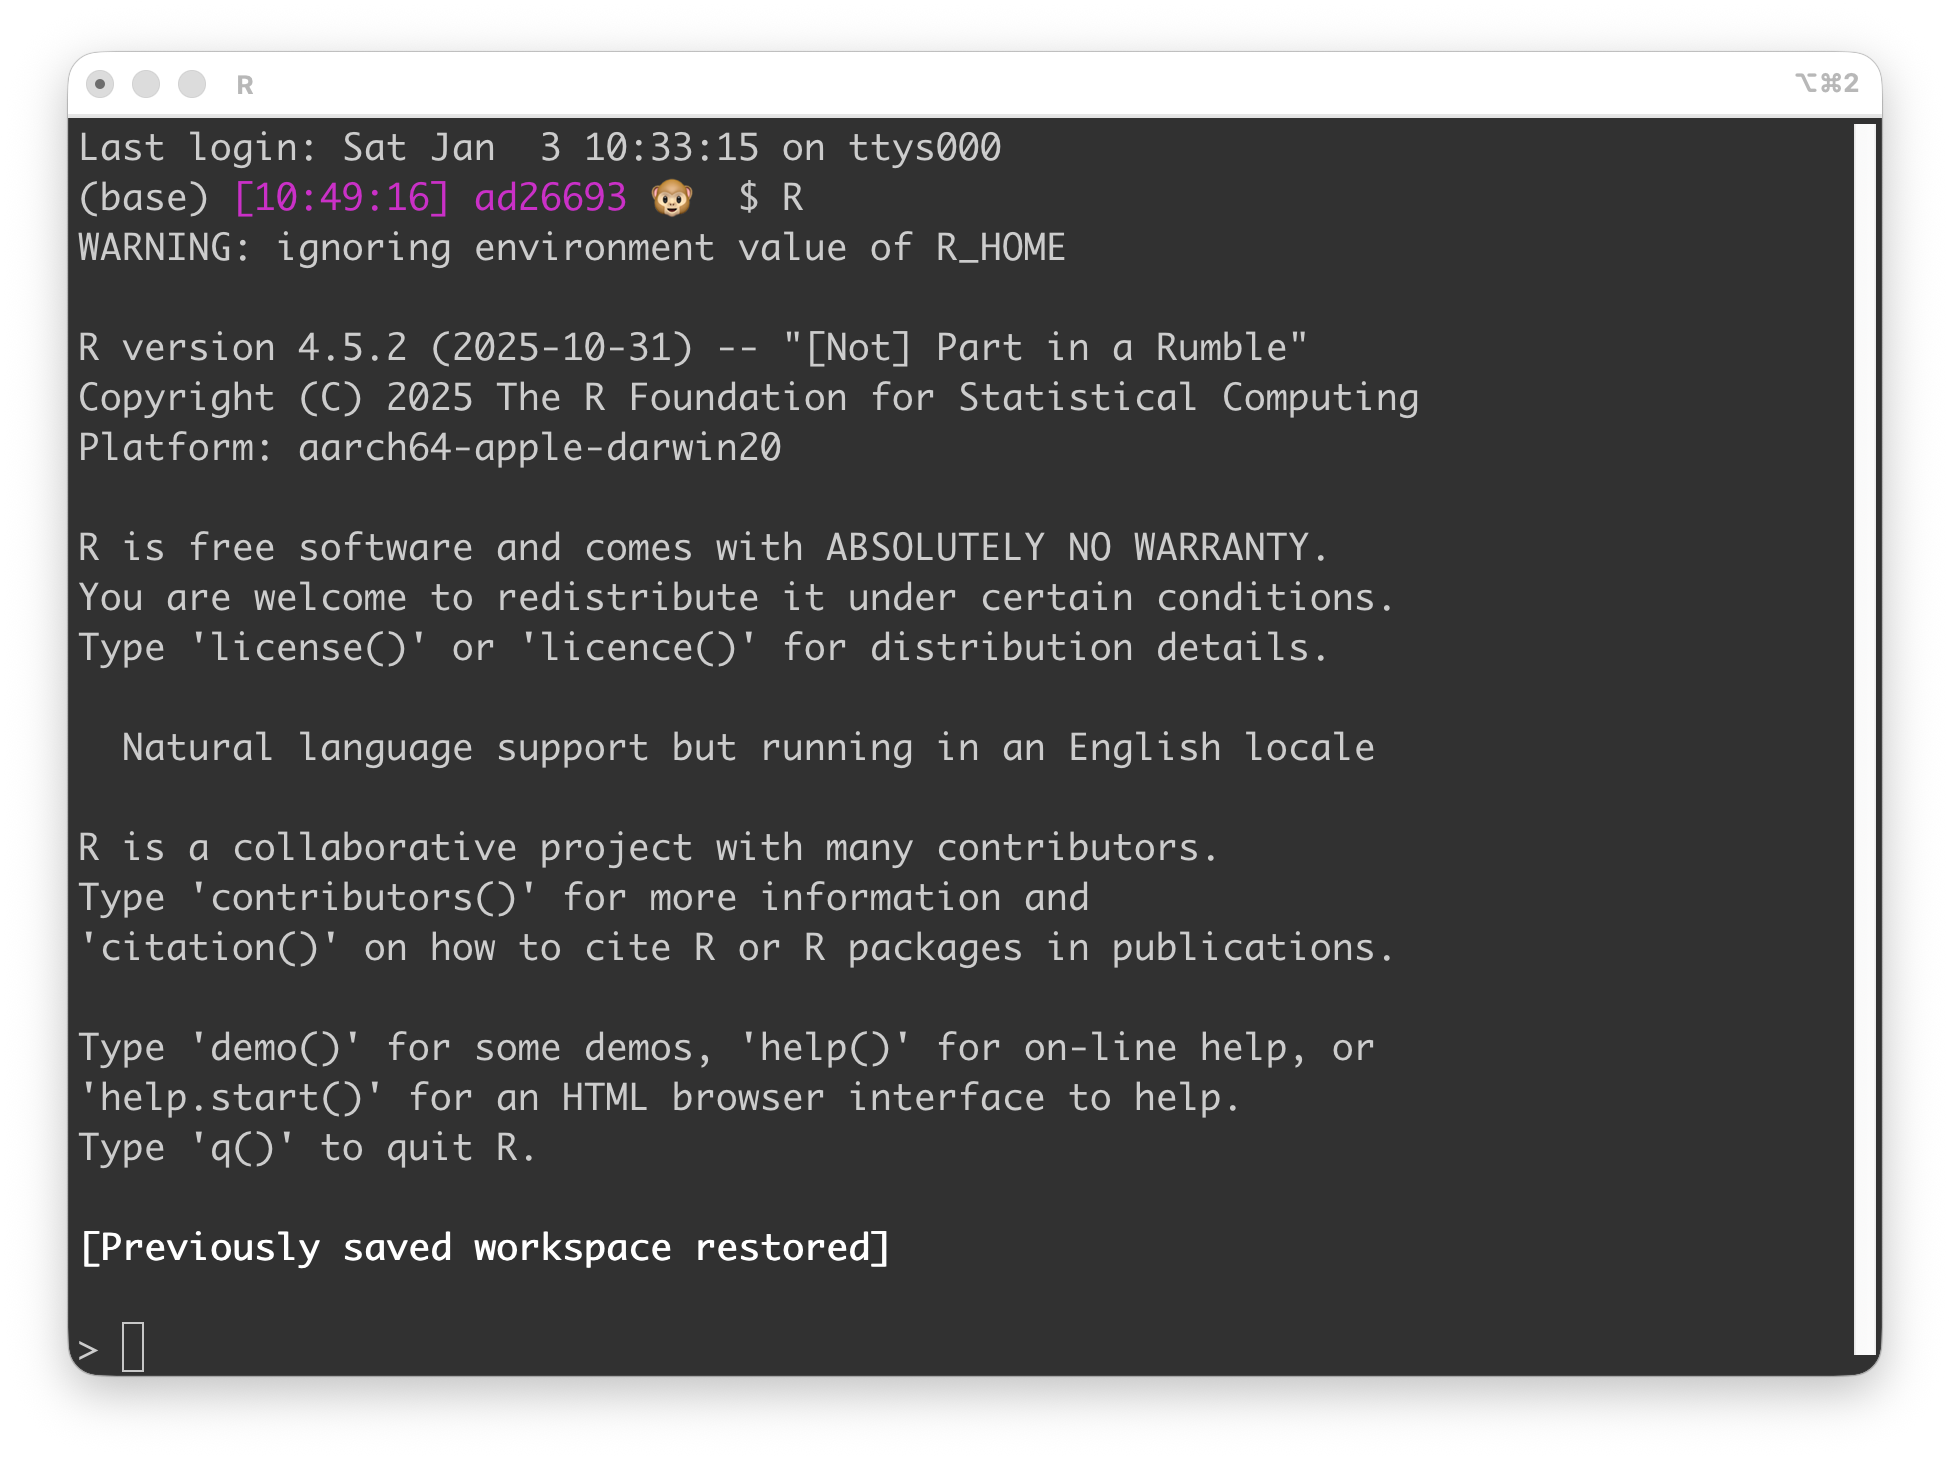Click the minimize window button
The height and width of the screenshot is (1460, 1950).
pos(146,85)
